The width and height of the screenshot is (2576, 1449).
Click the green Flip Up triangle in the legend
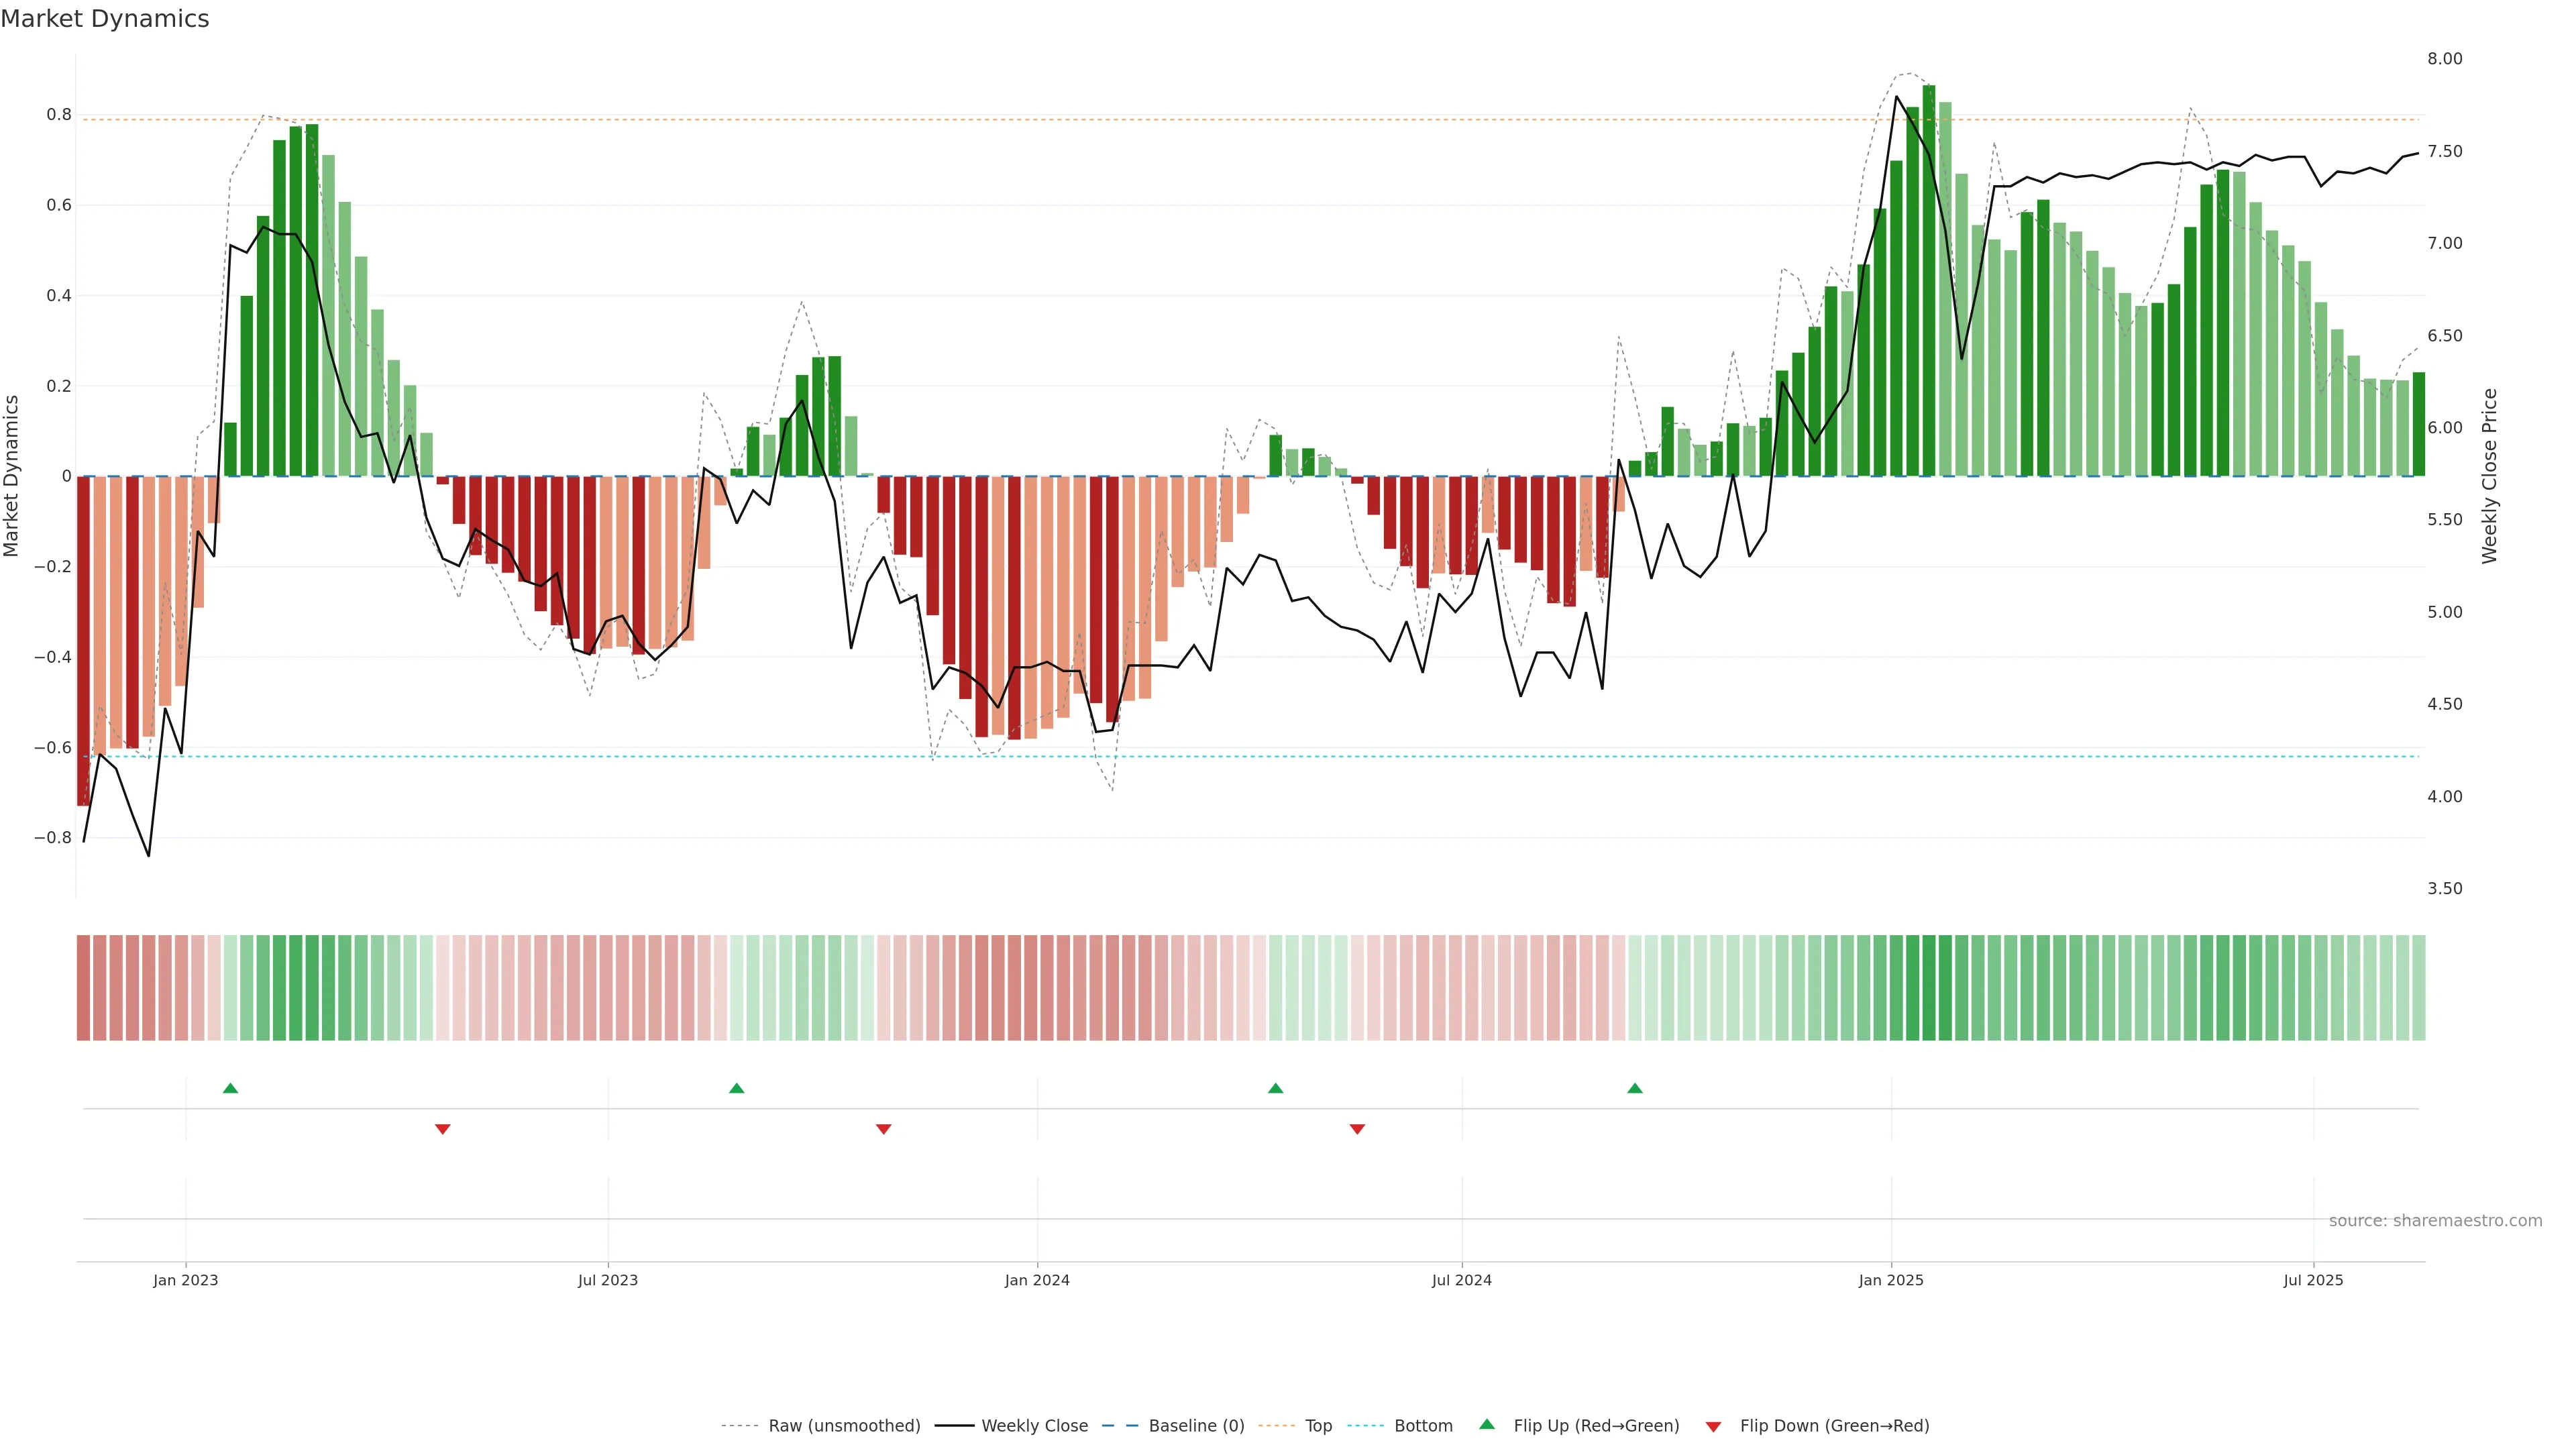click(x=1487, y=1424)
